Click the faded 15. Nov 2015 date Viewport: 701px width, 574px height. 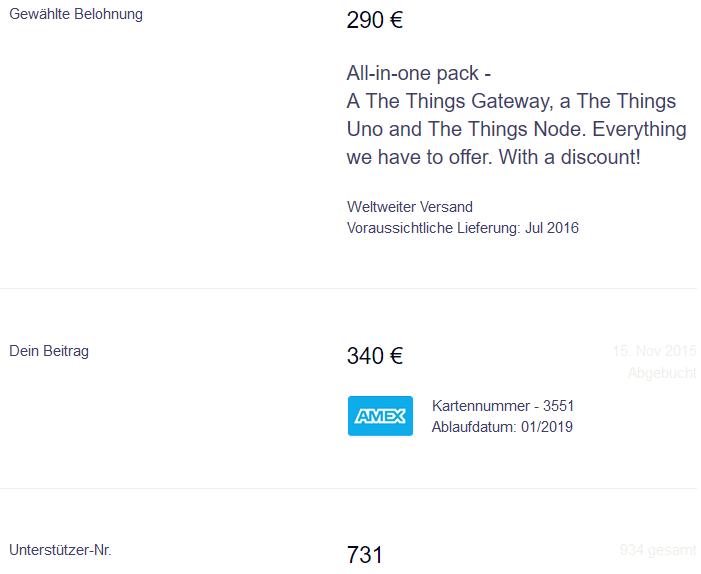654,351
